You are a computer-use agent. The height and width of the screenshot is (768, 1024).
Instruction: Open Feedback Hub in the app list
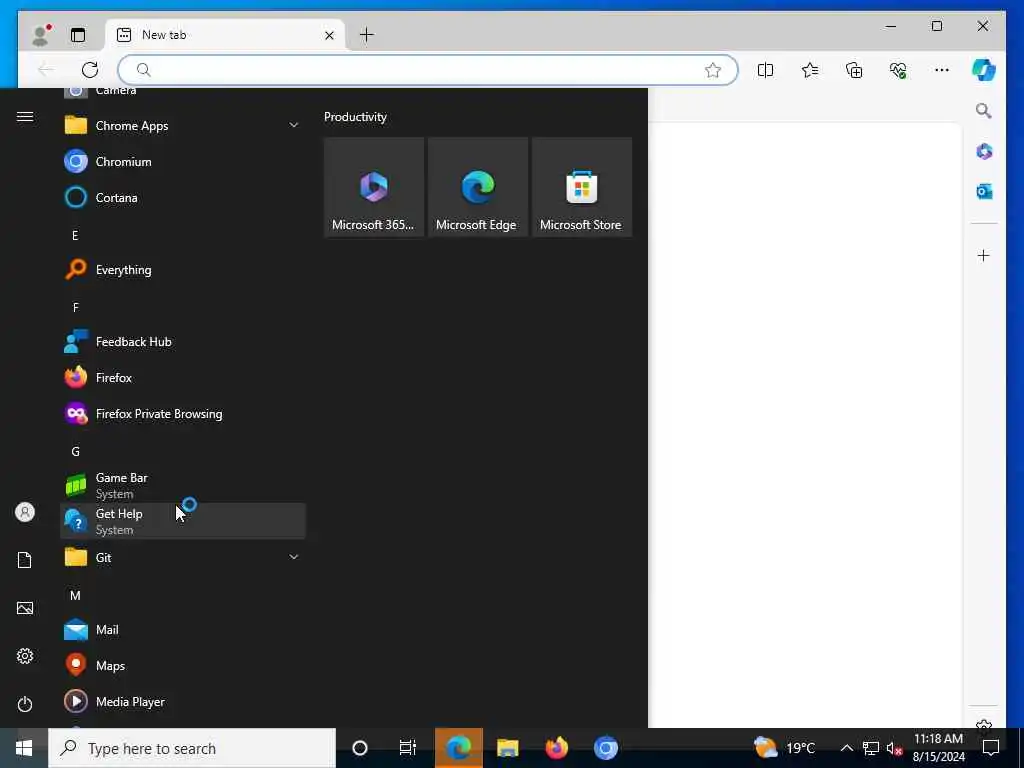[x=183, y=342]
